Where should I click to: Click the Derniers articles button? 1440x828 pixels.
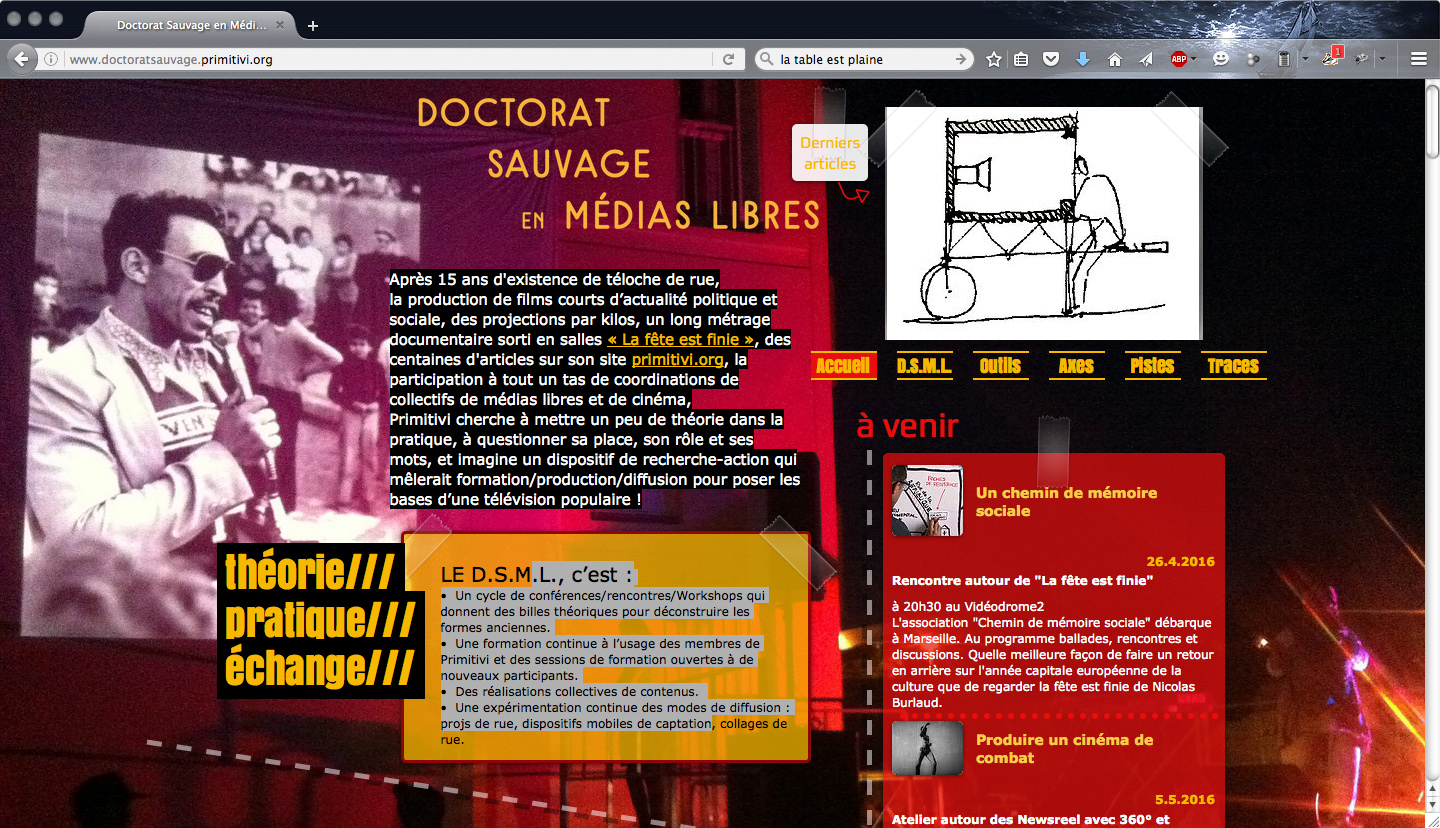pyautogui.click(x=829, y=152)
